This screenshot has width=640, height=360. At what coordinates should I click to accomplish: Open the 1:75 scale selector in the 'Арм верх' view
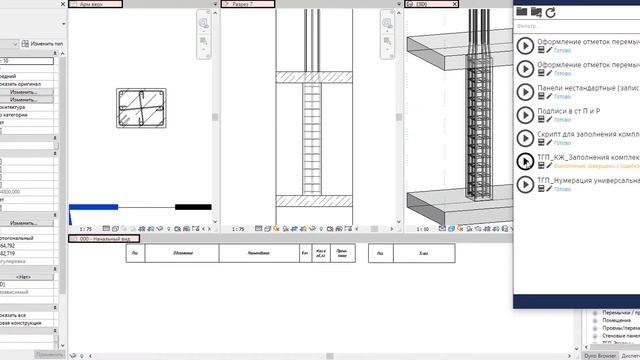tap(86, 229)
